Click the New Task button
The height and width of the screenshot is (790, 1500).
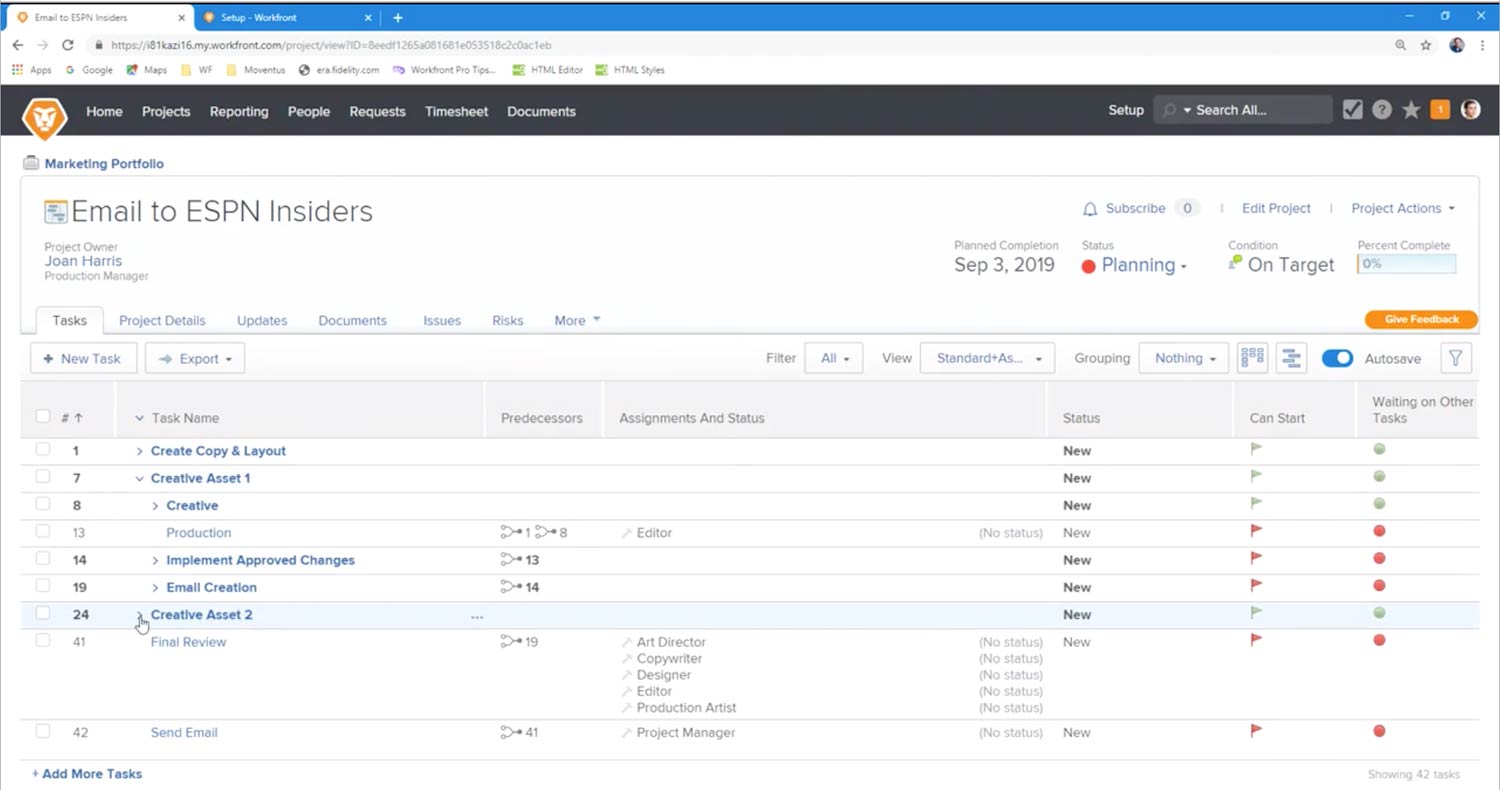[x=83, y=358]
